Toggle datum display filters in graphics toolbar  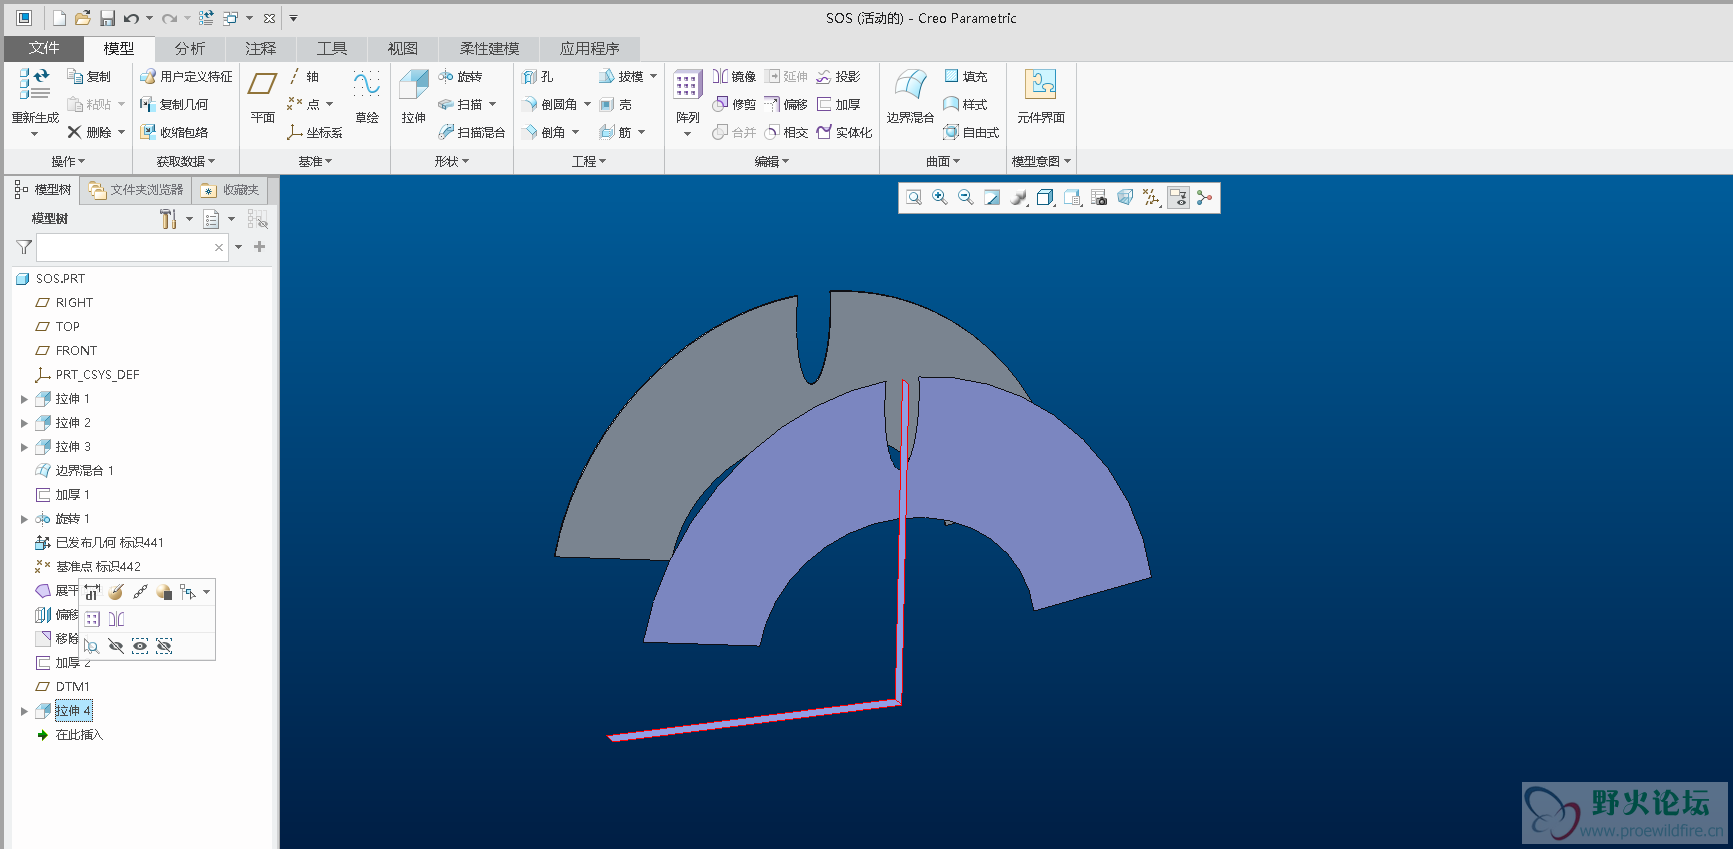point(1151,198)
